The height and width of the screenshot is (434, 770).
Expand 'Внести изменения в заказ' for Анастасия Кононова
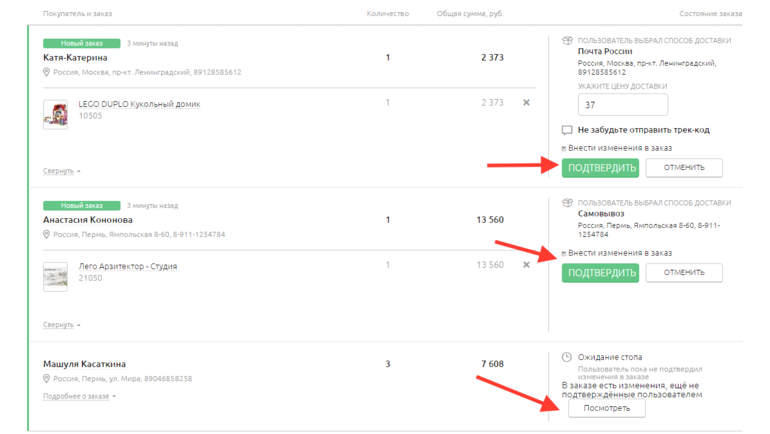[x=619, y=253]
